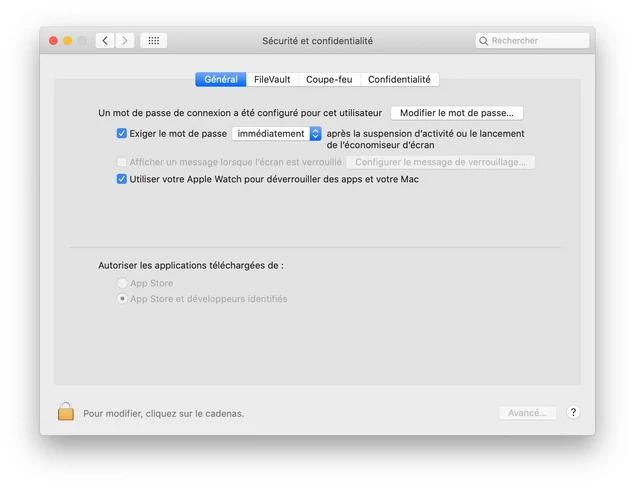Disable the Apple Watch unlock checkbox
Screen dimensions: 635x488
coord(121,179)
